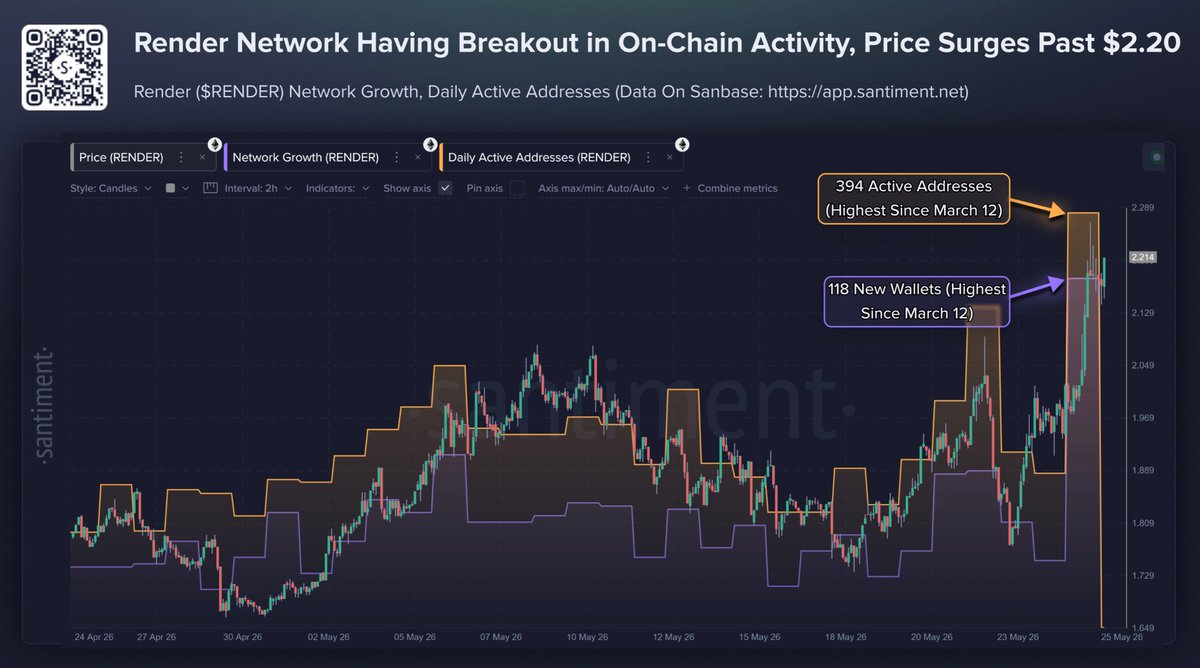Select the Daily Active Addresses (RENDER) tab

tap(538, 157)
